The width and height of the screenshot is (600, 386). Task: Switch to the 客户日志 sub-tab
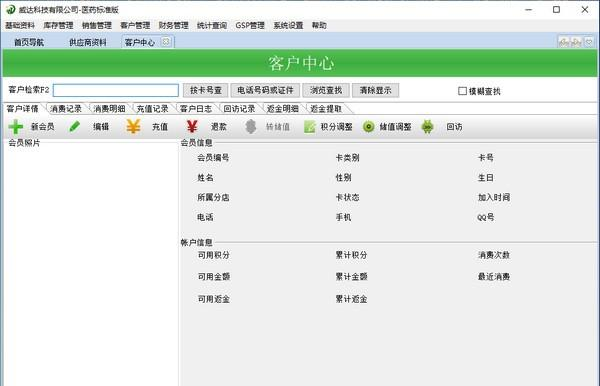pyautogui.click(x=196, y=109)
